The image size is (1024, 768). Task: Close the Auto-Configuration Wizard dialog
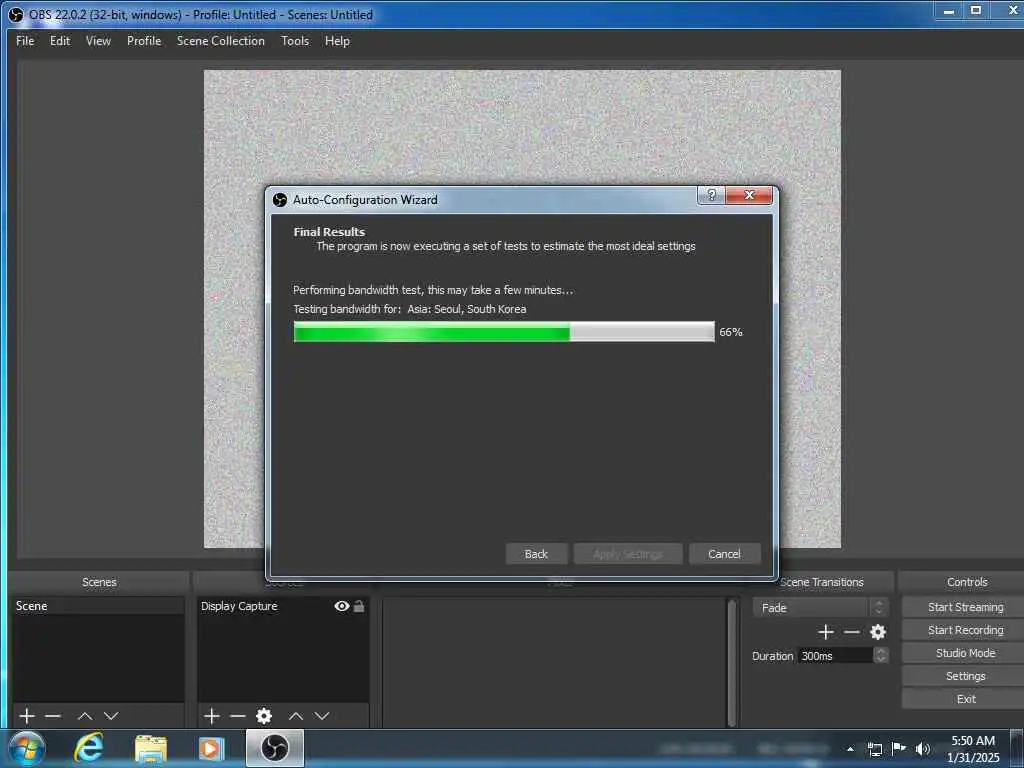749,195
